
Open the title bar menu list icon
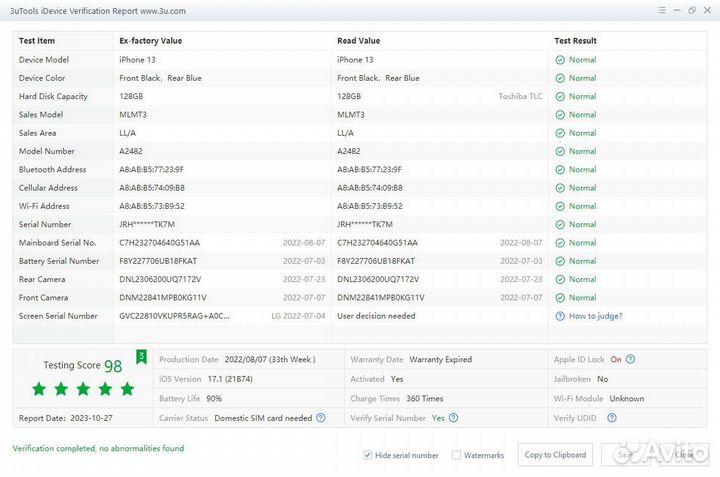(x=662, y=10)
